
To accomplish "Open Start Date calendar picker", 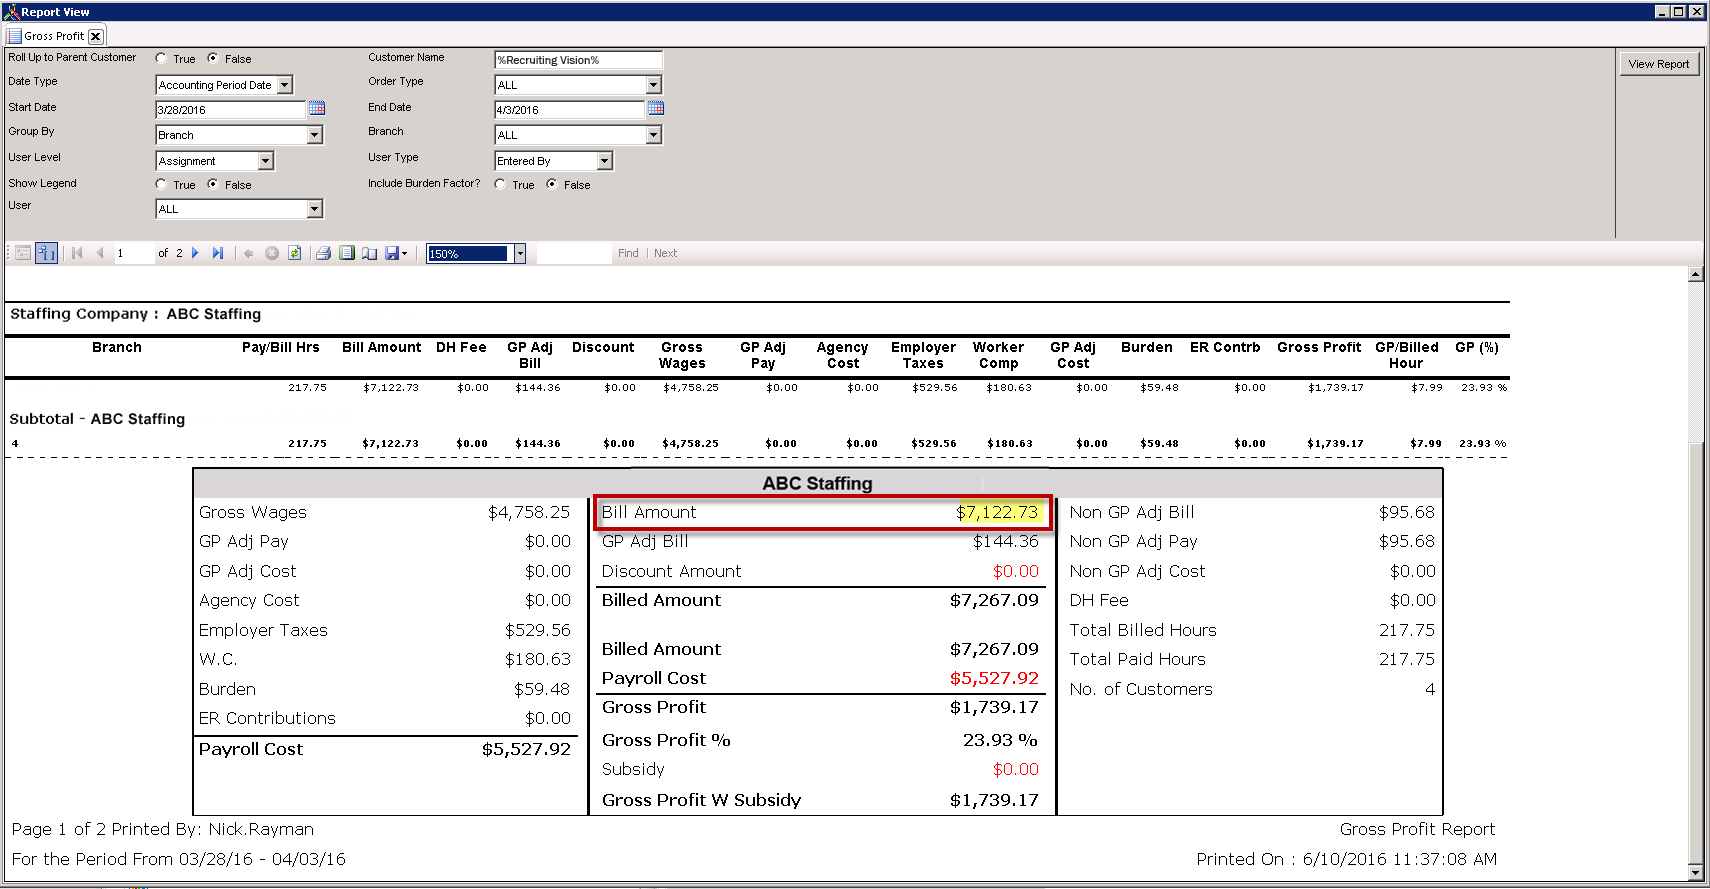I will (x=317, y=108).
